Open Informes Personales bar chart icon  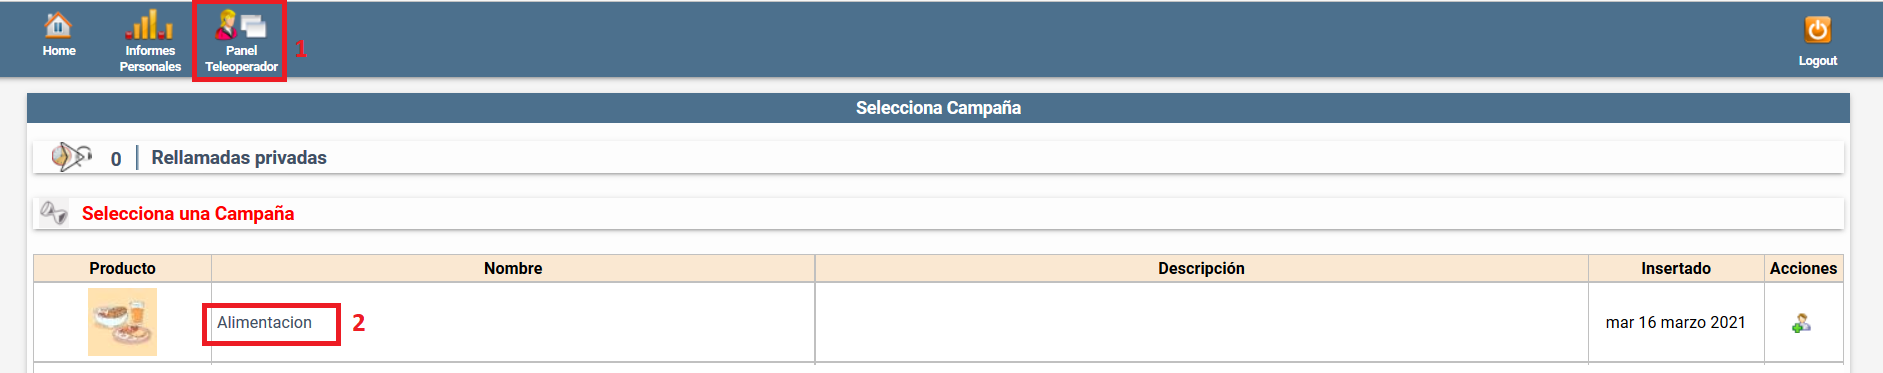click(x=150, y=24)
